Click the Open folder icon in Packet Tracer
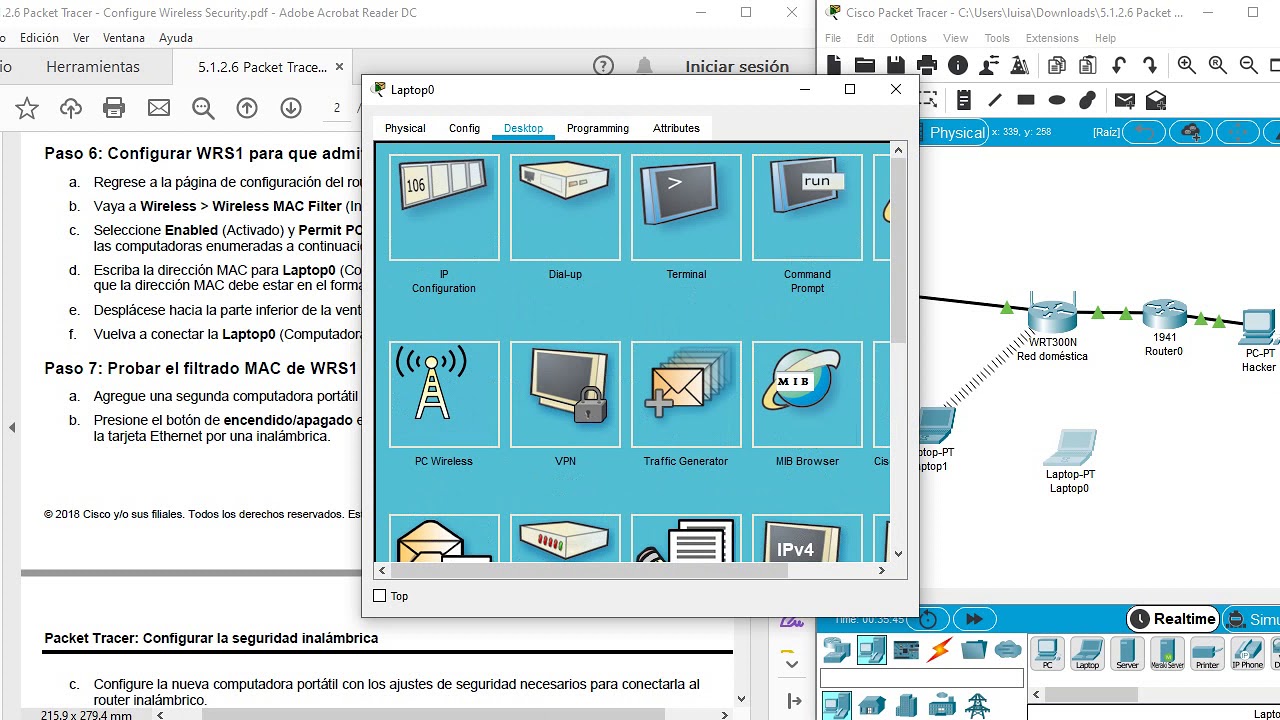 point(865,65)
